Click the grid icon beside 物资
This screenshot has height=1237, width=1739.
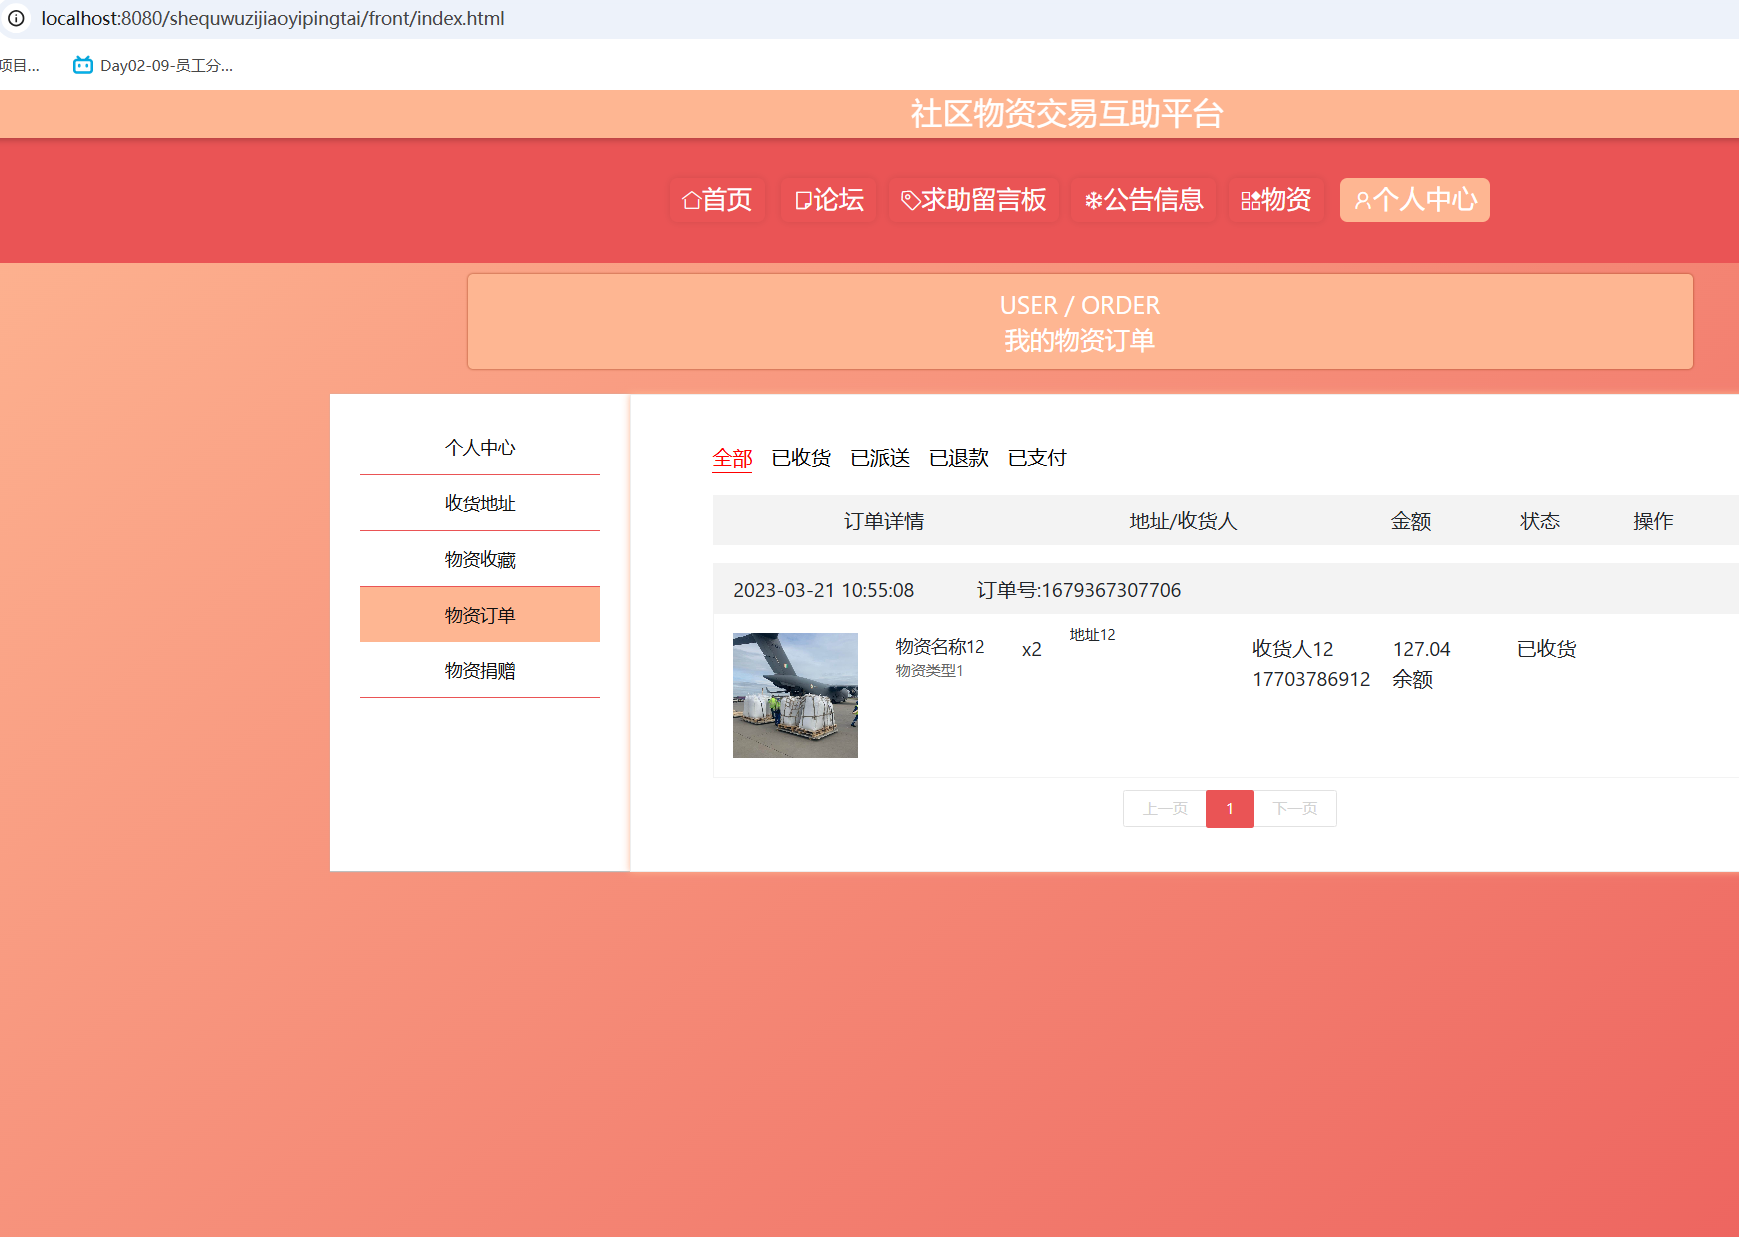[1251, 200]
